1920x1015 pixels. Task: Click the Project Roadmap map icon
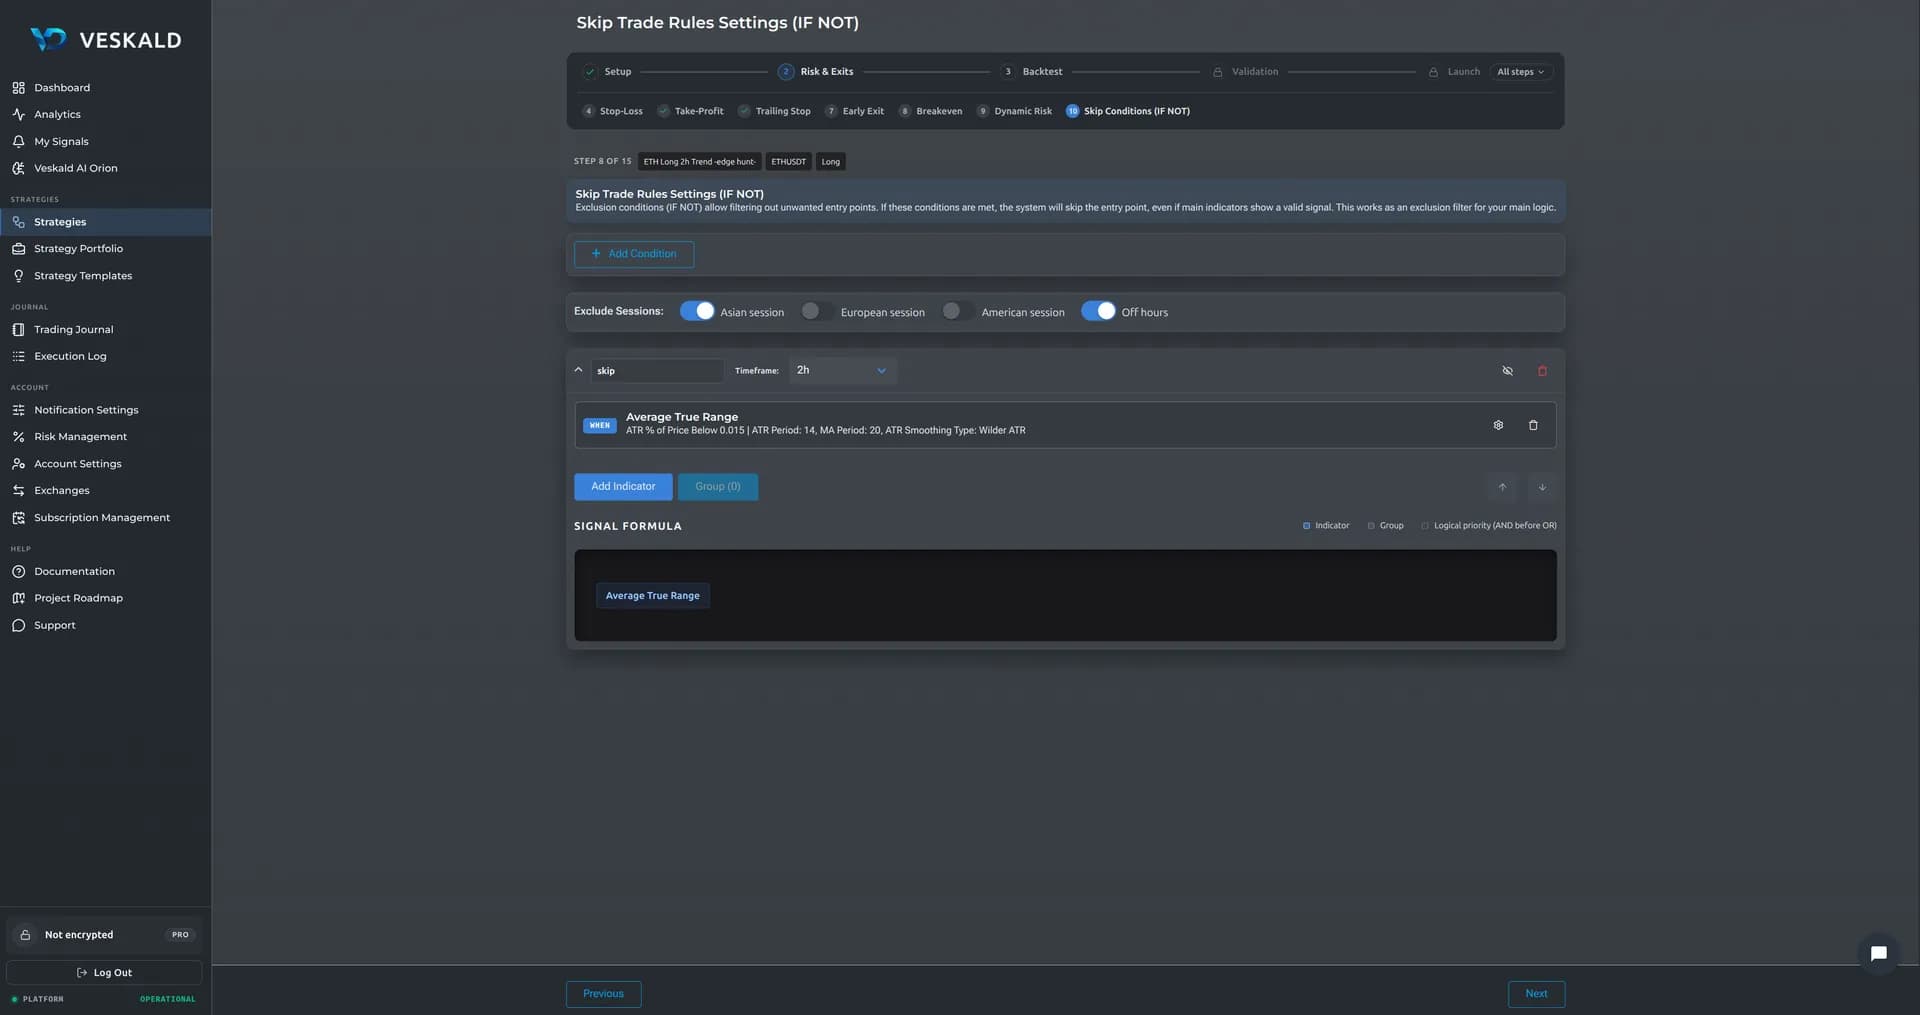click(x=18, y=598)
